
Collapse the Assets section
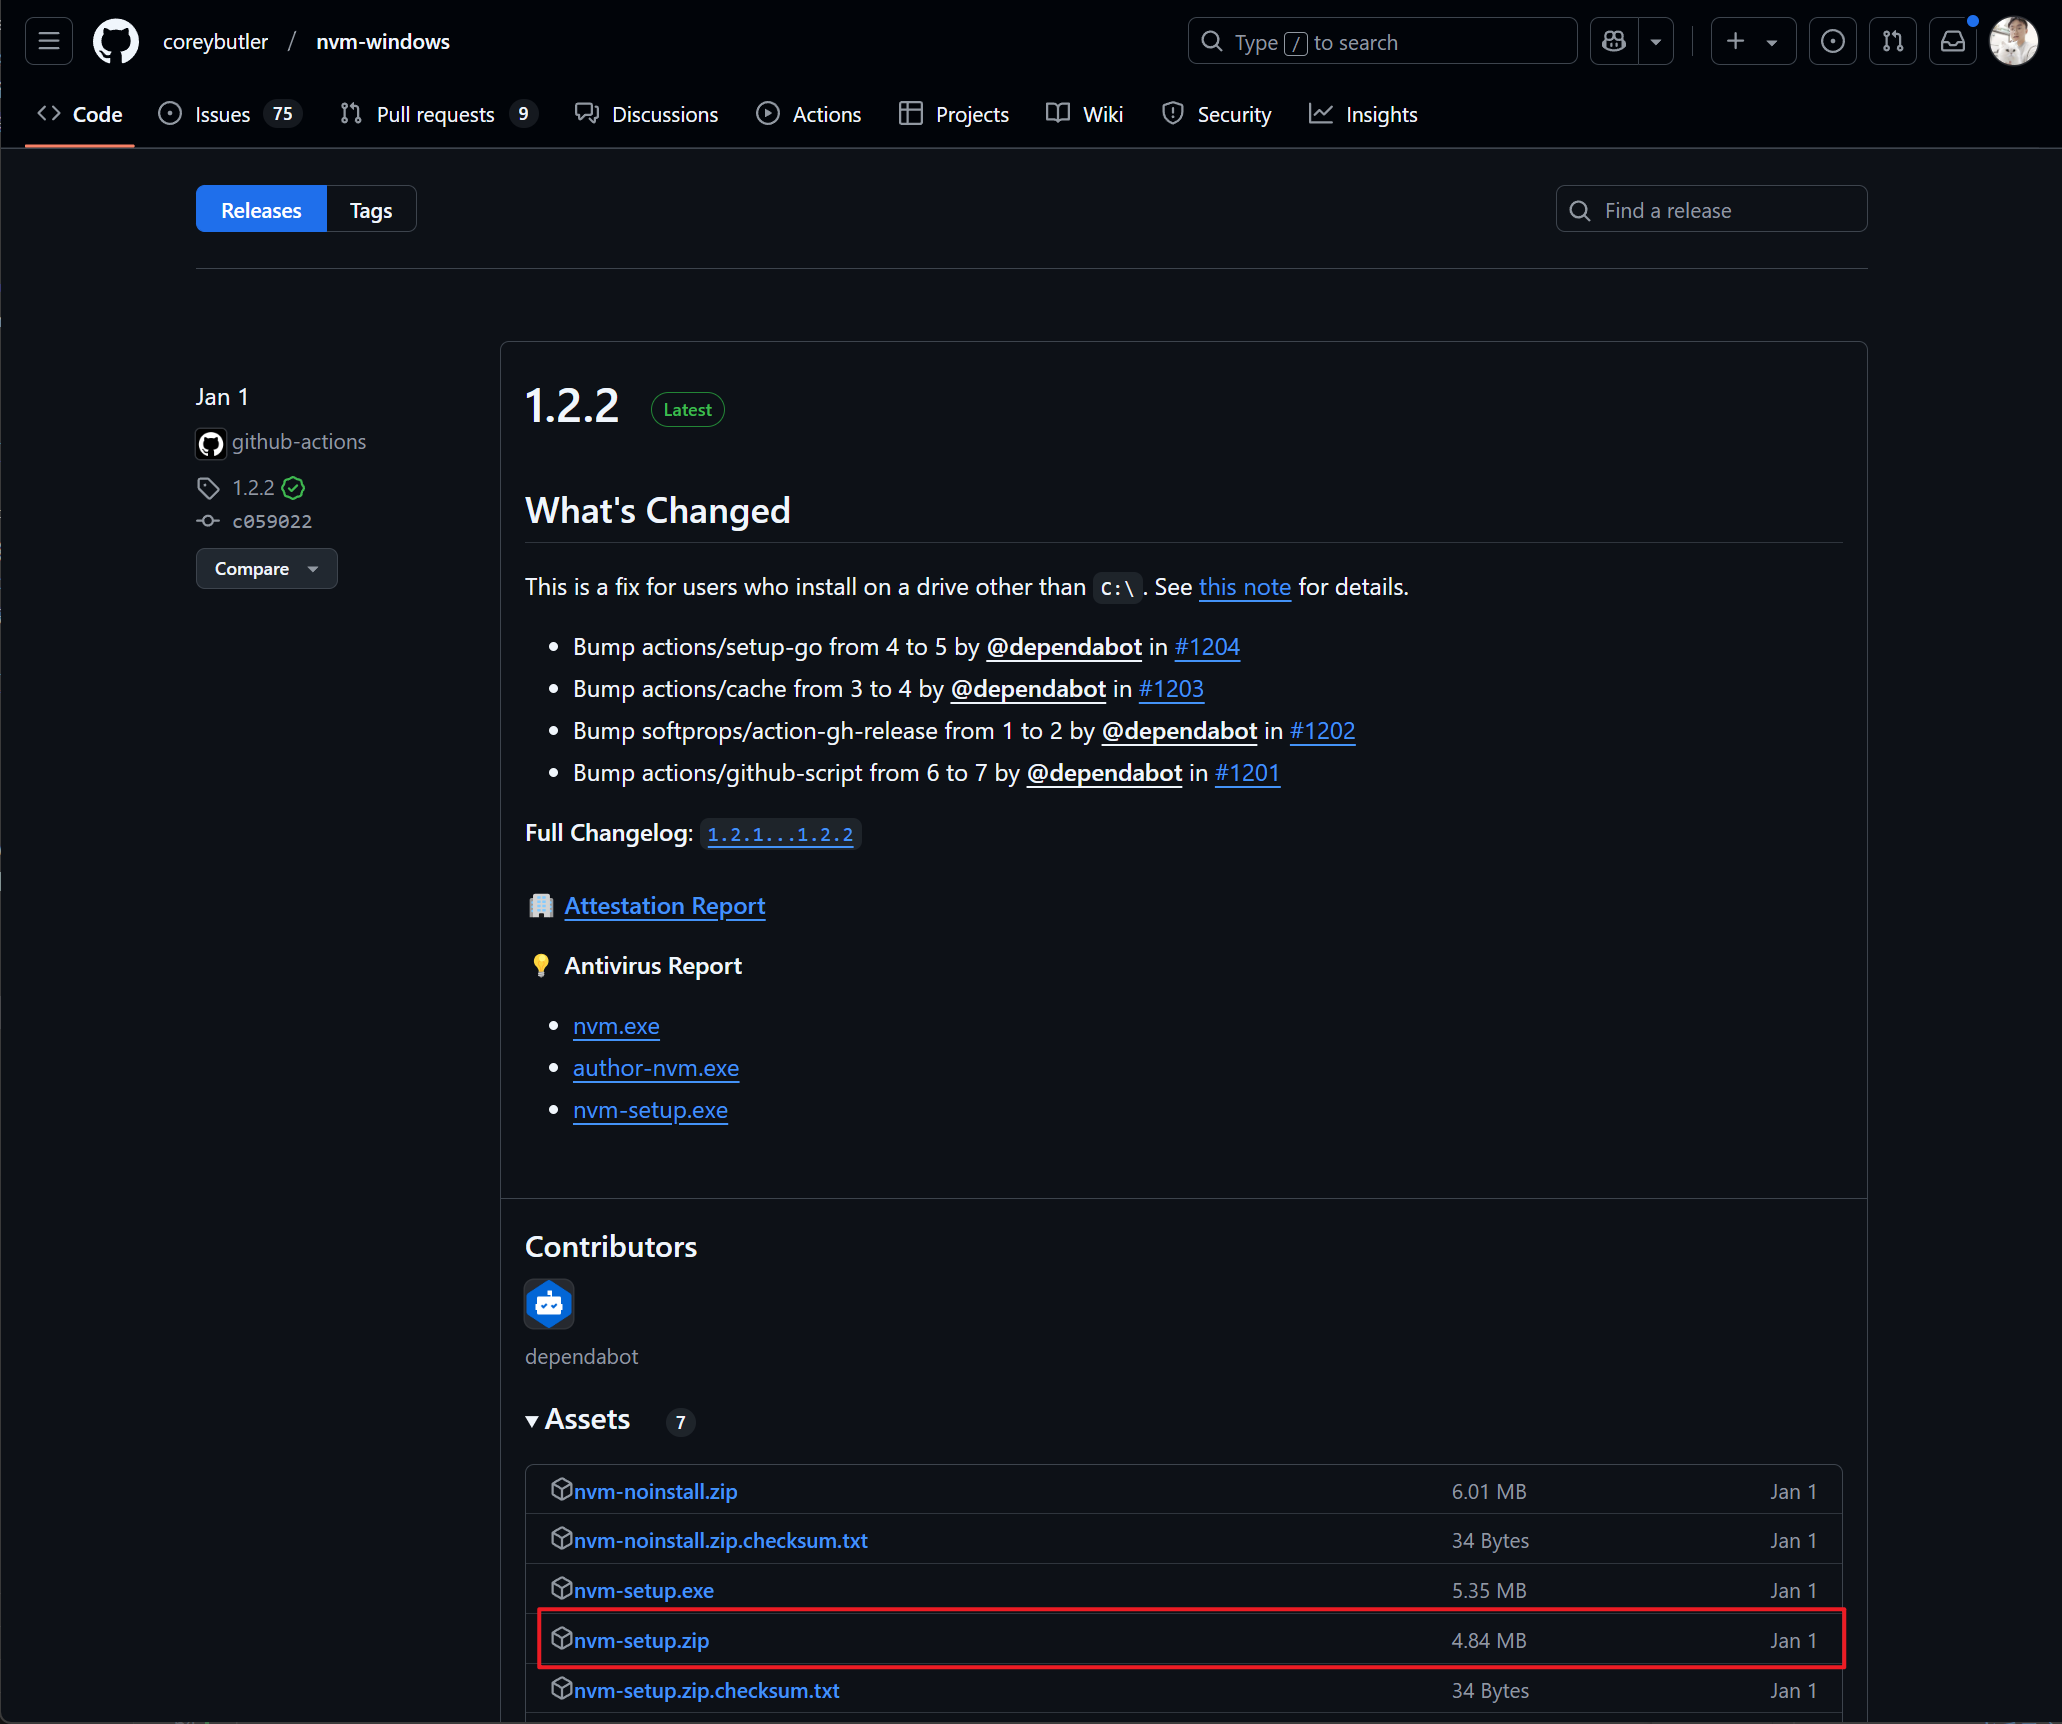(x=578, y=1420)
